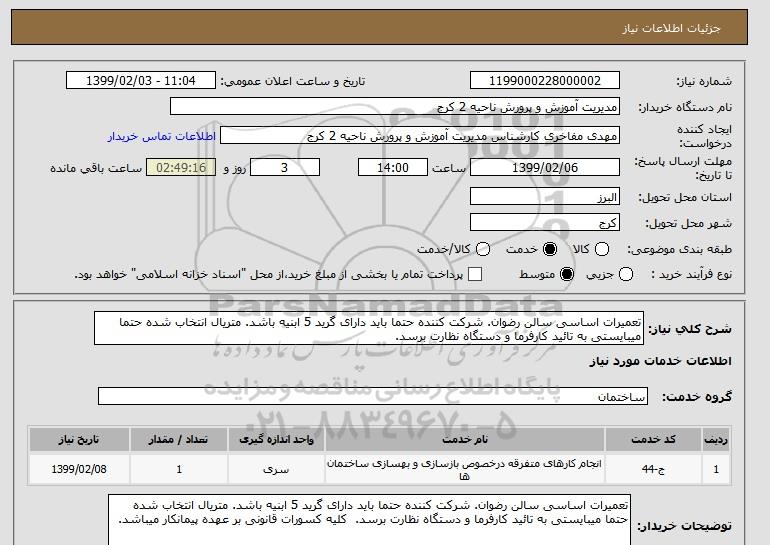770x545 pixels.
Task: Click the deadline hour field 14:00
Action: (x=393, y=167)
